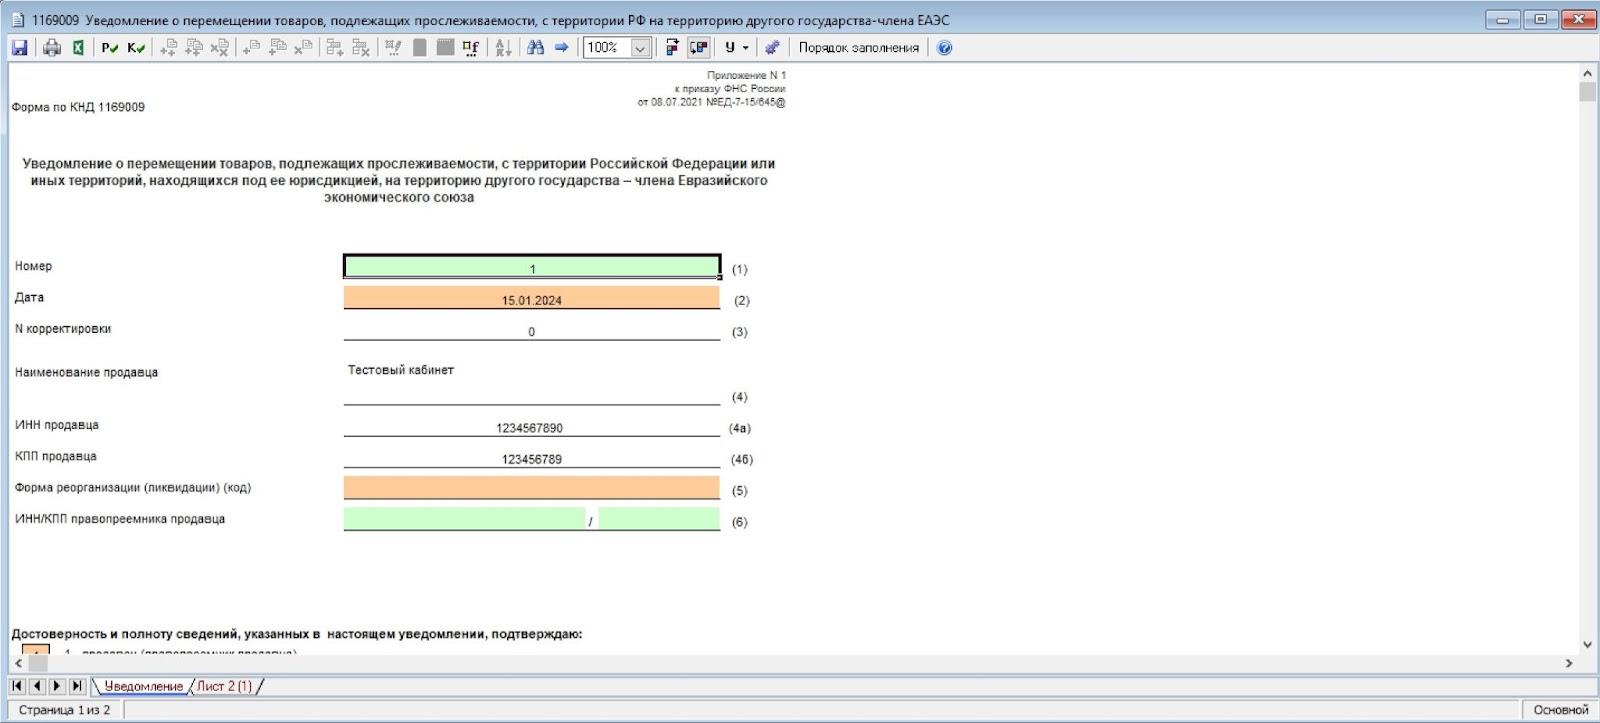Go to the last sheet navigation button
Image resolution: width=1600 pixels, height=723 pixels.
[x=76, y=686]
